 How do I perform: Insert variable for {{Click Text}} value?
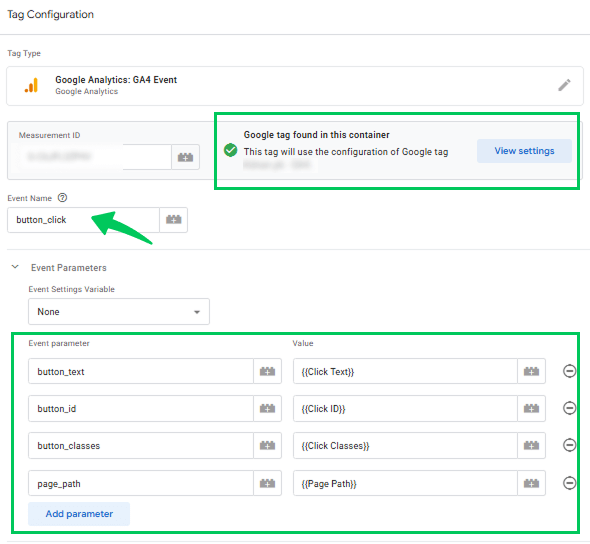pyautogui.click(x=531, y=371)
